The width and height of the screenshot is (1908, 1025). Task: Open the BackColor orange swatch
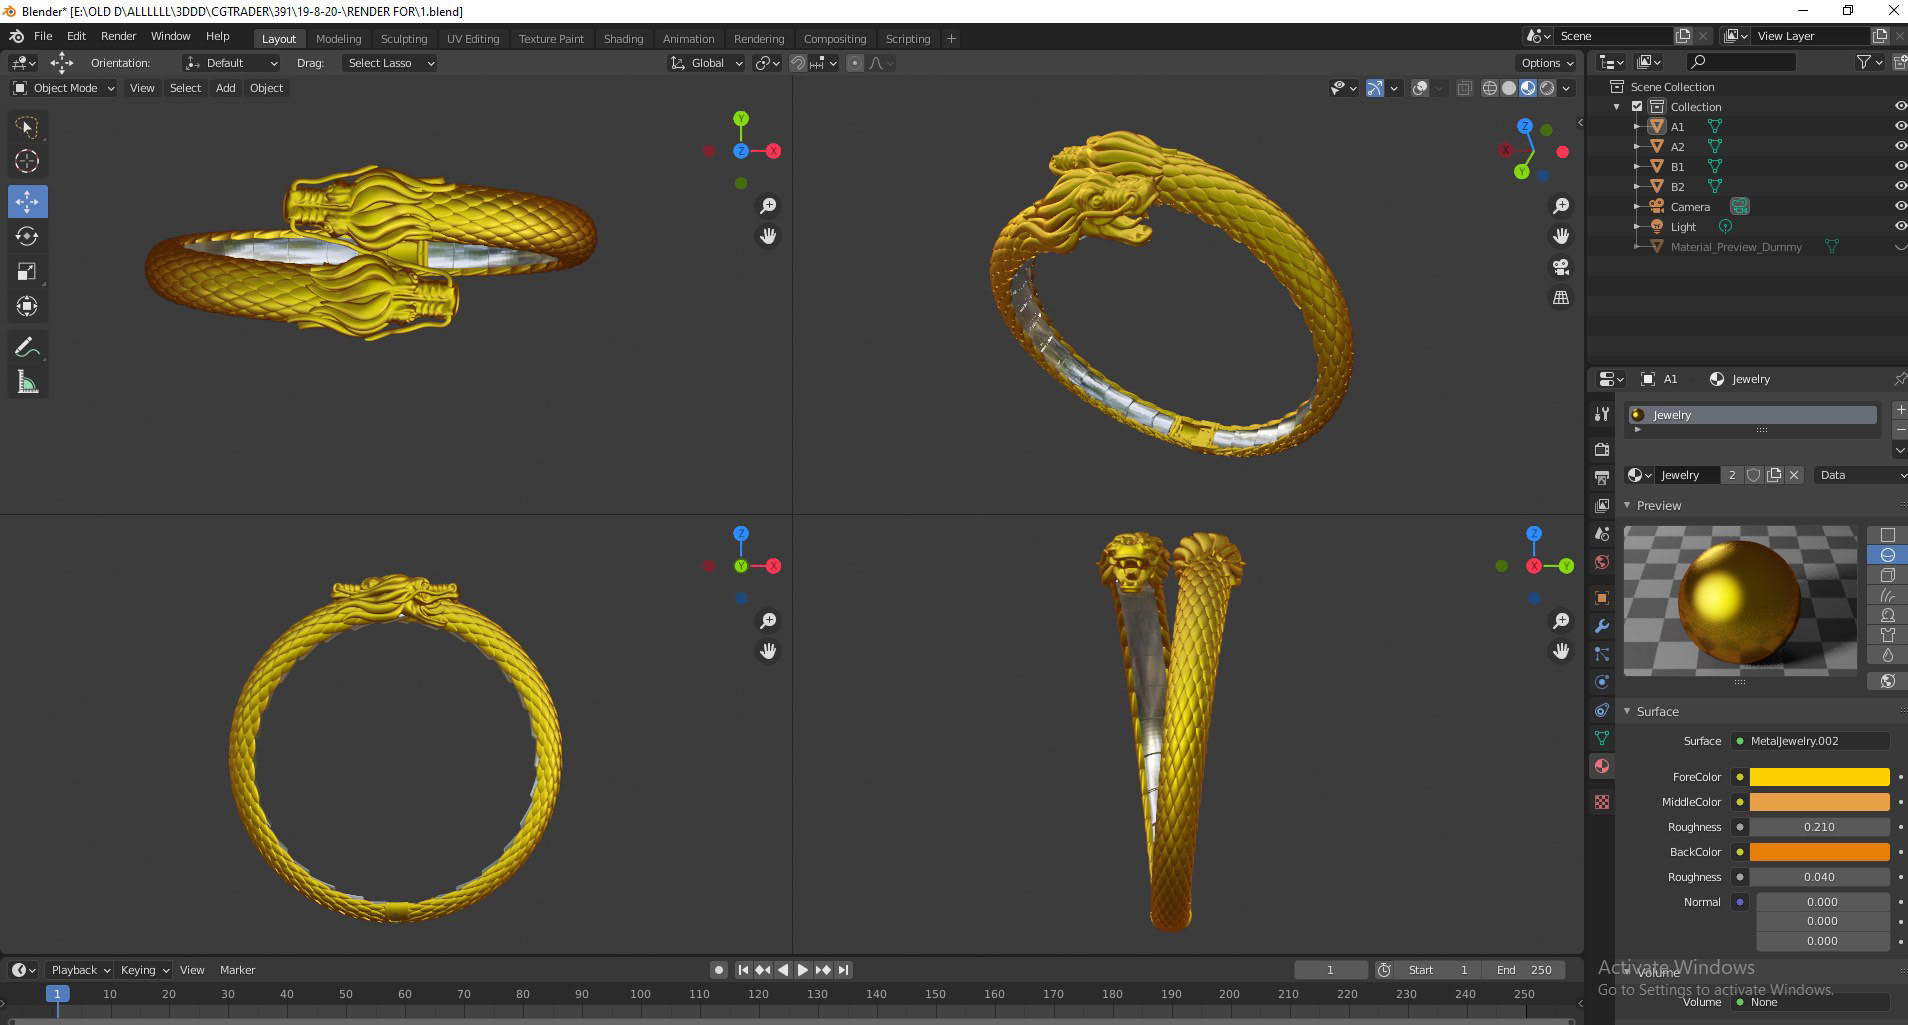[1819, 852]
